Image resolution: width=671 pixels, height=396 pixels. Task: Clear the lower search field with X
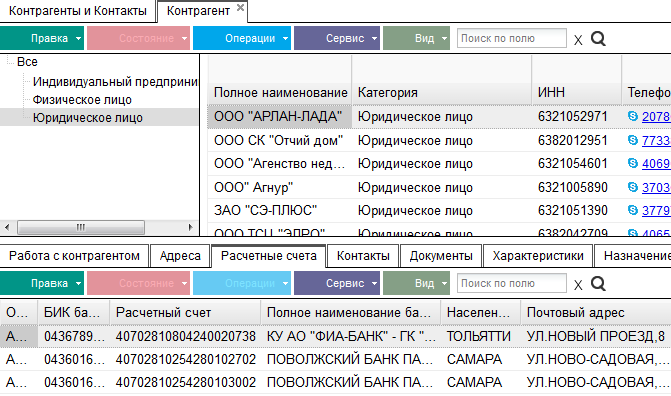tap(578, 285)
